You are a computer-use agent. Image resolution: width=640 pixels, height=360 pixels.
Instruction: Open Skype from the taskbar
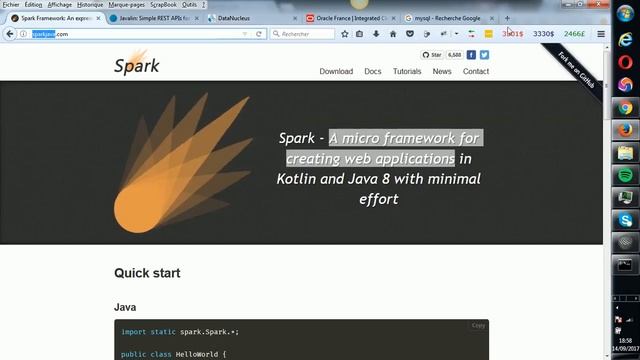625,220
